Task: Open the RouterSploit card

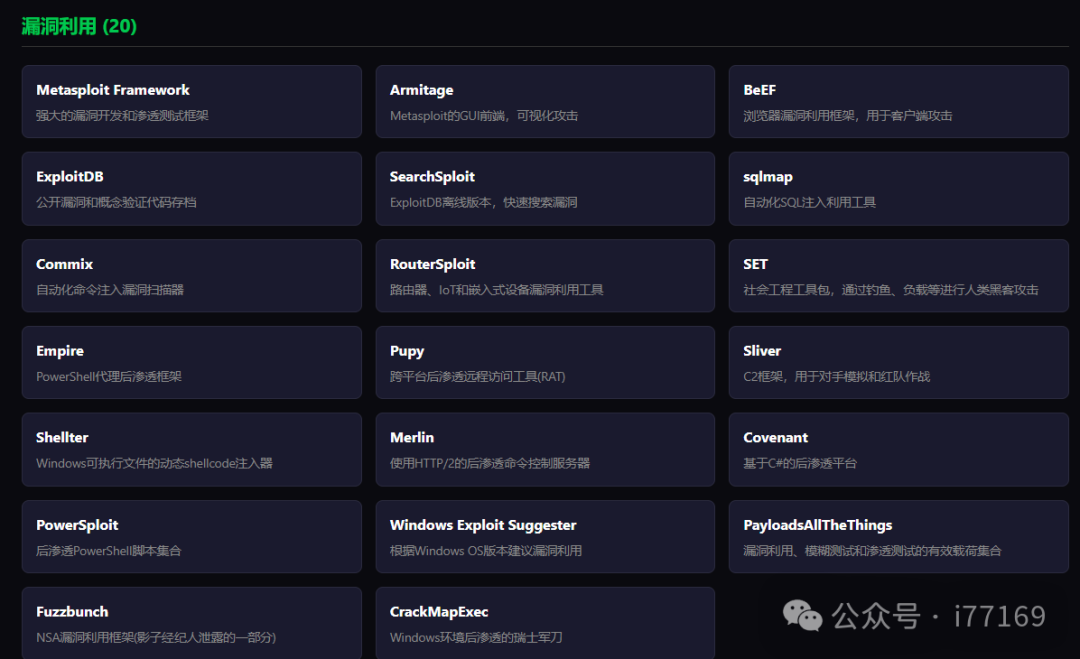Action: click(545, 276)
